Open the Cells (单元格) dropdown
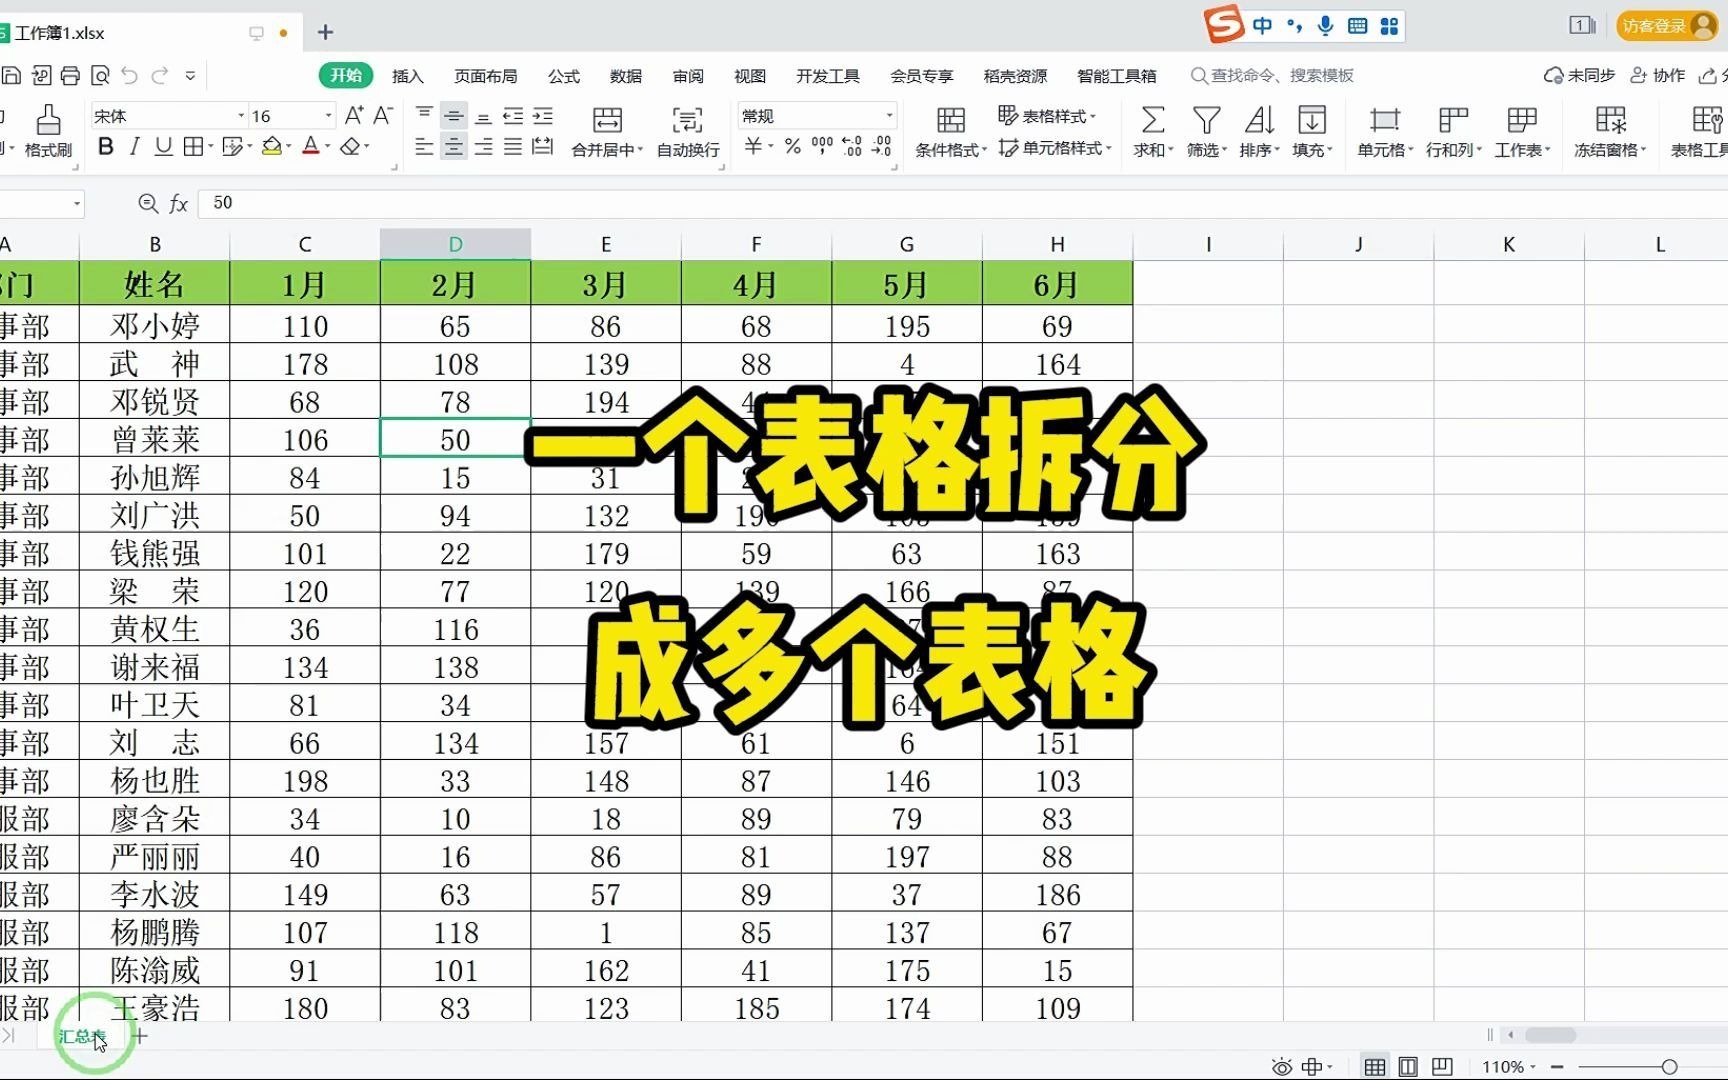 click(1385, 131)
